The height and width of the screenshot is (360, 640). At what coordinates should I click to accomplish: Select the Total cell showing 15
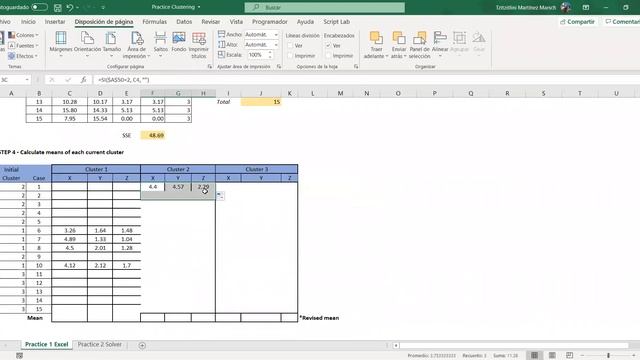click(261, 102)
